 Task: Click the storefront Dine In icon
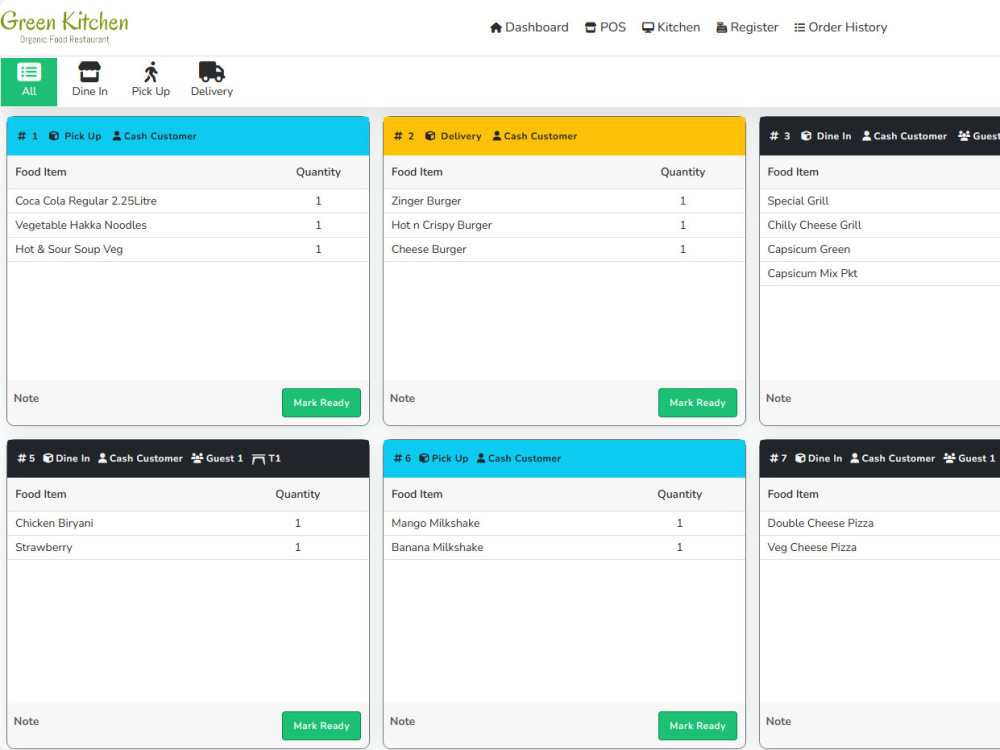coord(89,71)
